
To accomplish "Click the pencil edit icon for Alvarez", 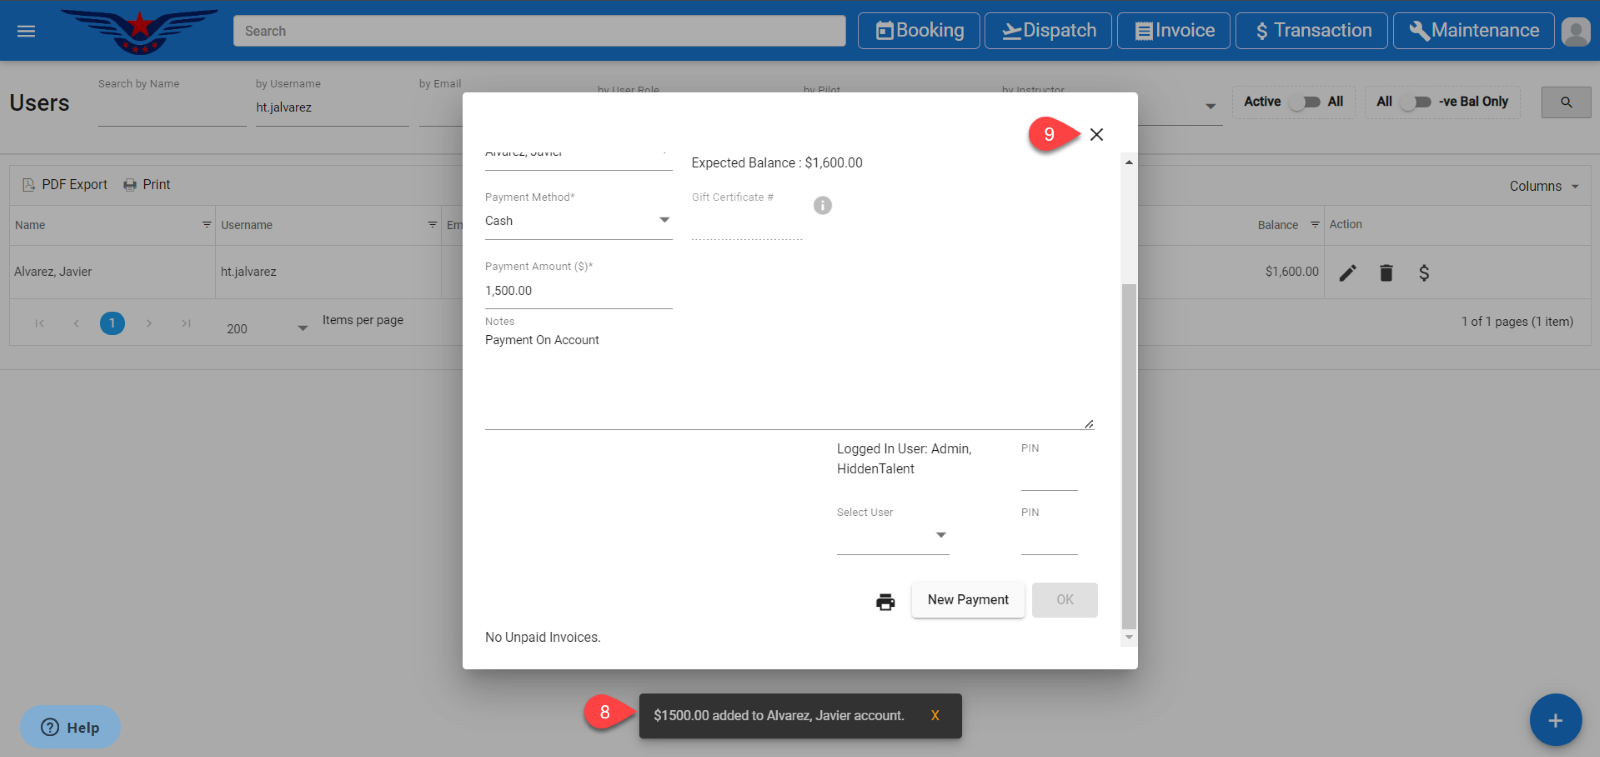I will (1348, 273).
